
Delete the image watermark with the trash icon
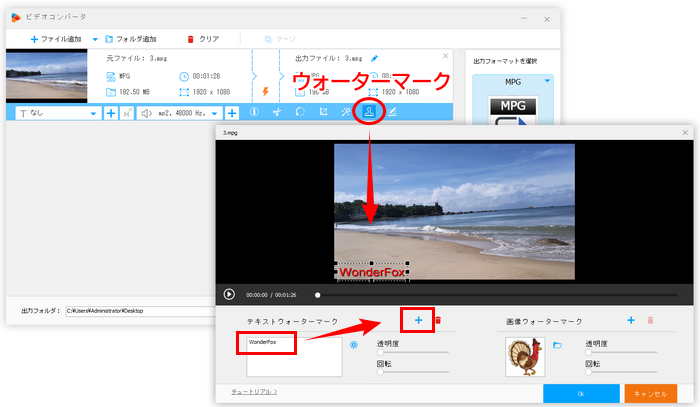coord(650,320)
